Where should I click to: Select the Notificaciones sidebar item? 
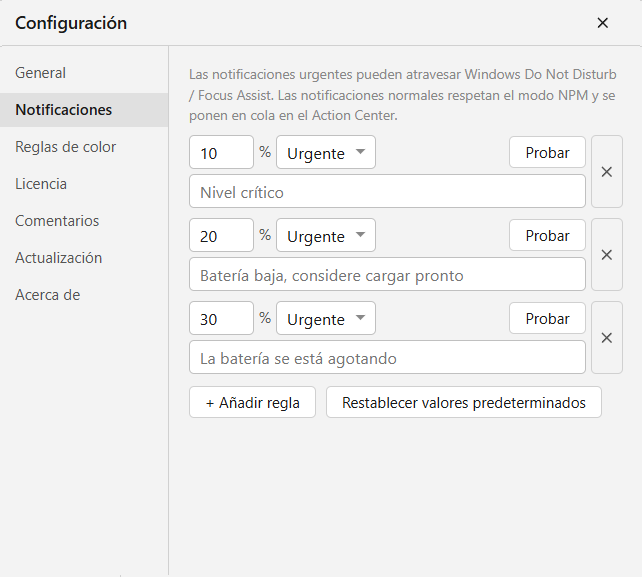click(x=84, y=110)
